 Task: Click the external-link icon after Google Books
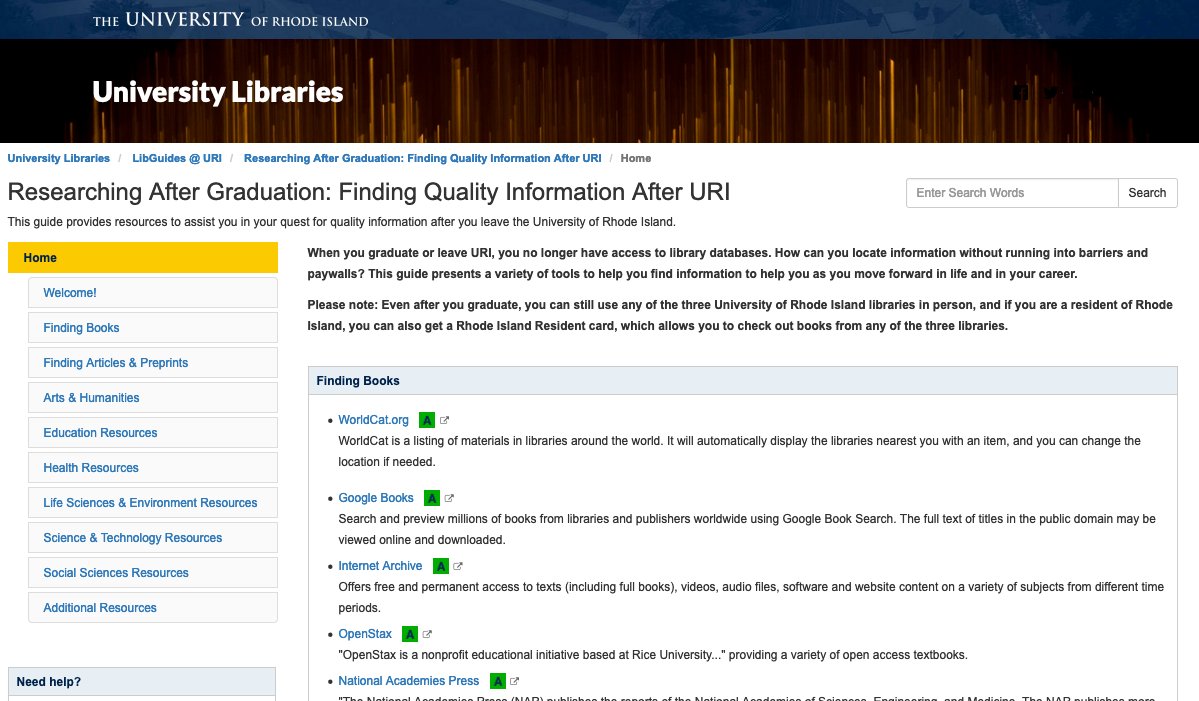[x=449, y=498]
